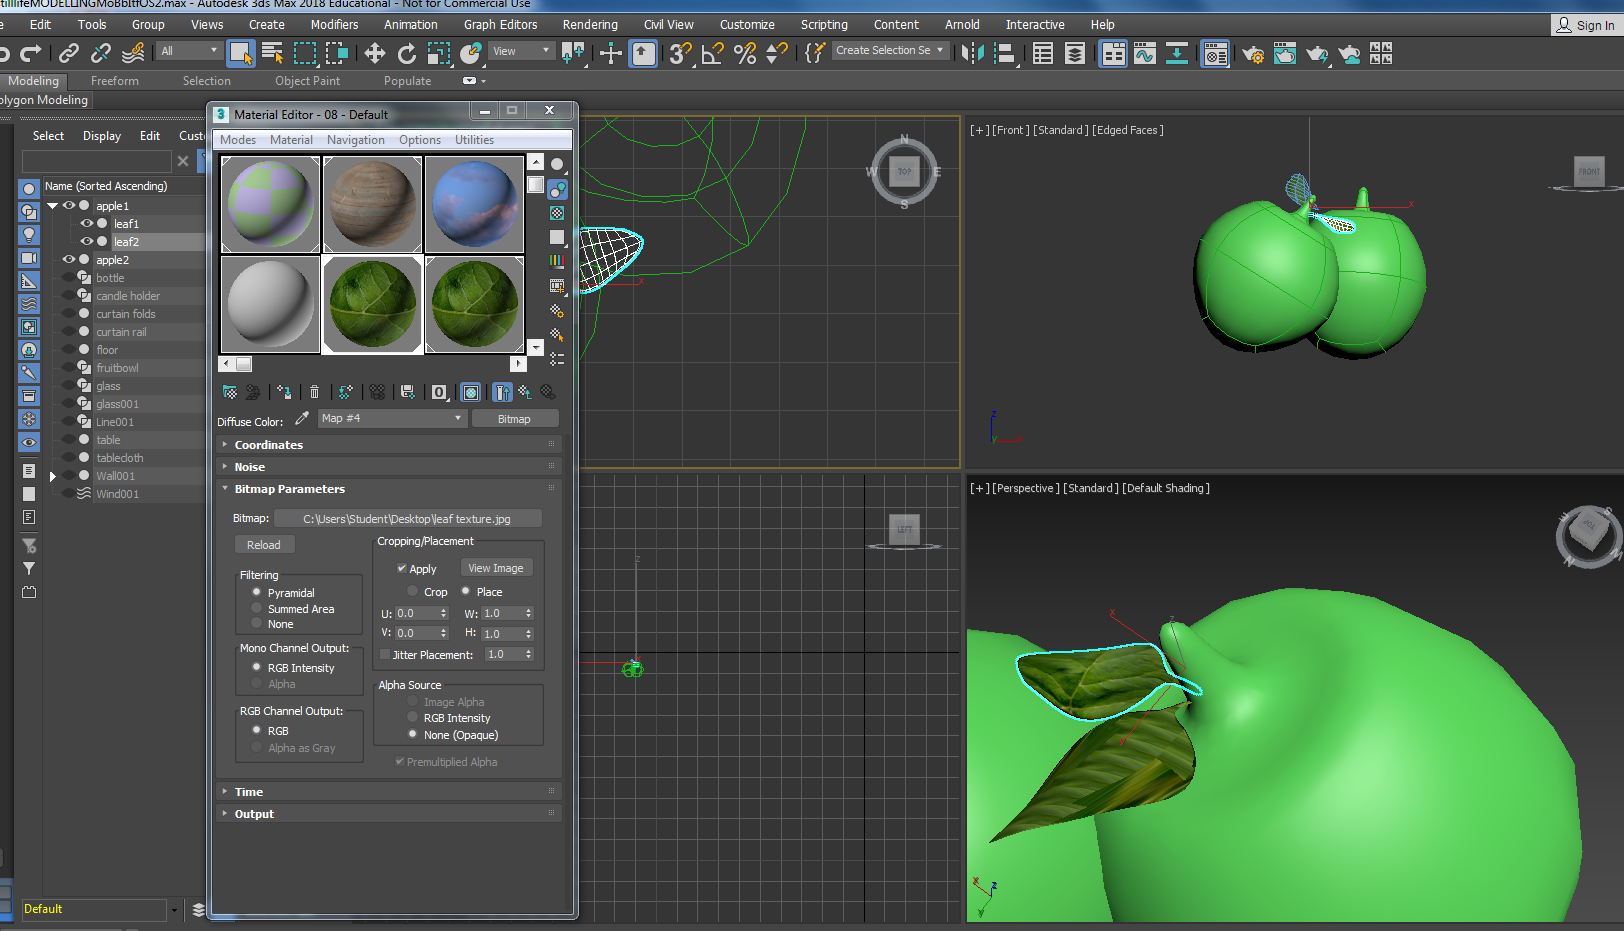Open the Render Setup teapot icon
This screenshot has width=1624, height=931.
pos(1253,53)
